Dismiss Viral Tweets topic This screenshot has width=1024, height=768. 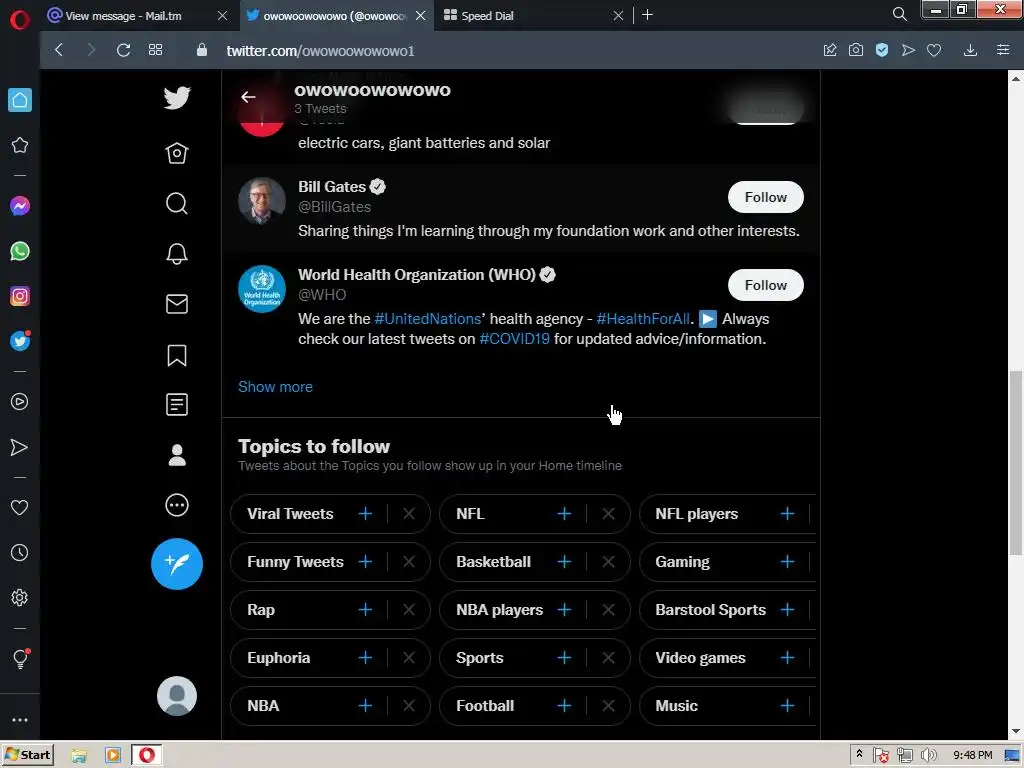[409, 514]
